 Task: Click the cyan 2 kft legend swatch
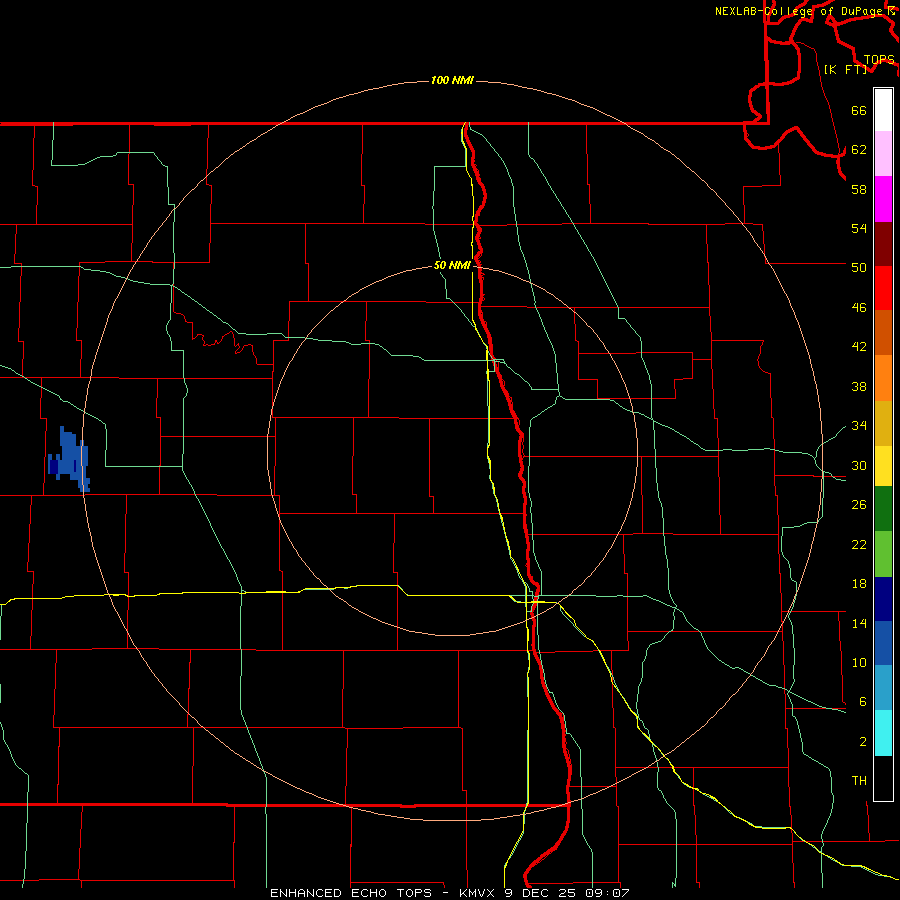coord(883,733)
